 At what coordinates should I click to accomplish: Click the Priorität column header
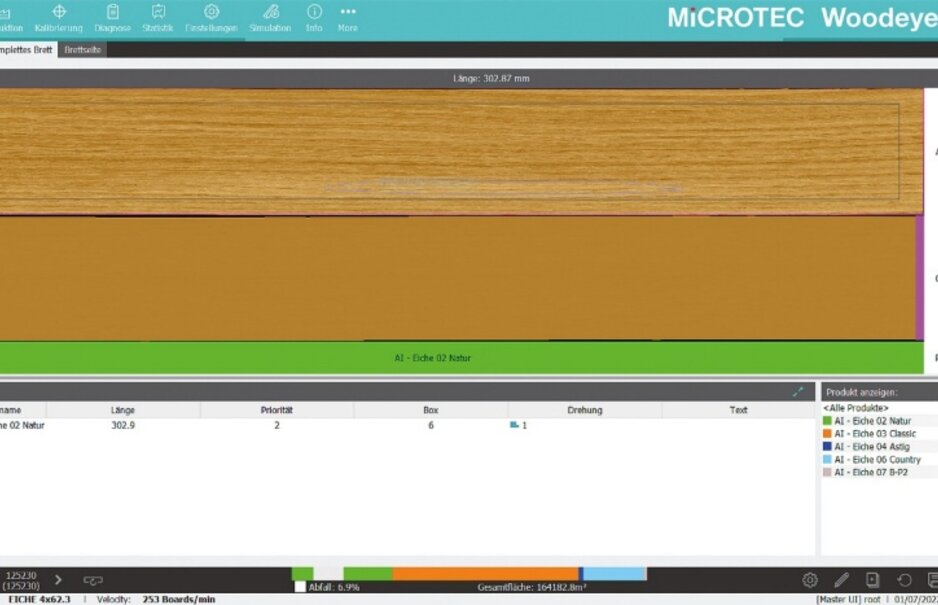coord(277,410)
